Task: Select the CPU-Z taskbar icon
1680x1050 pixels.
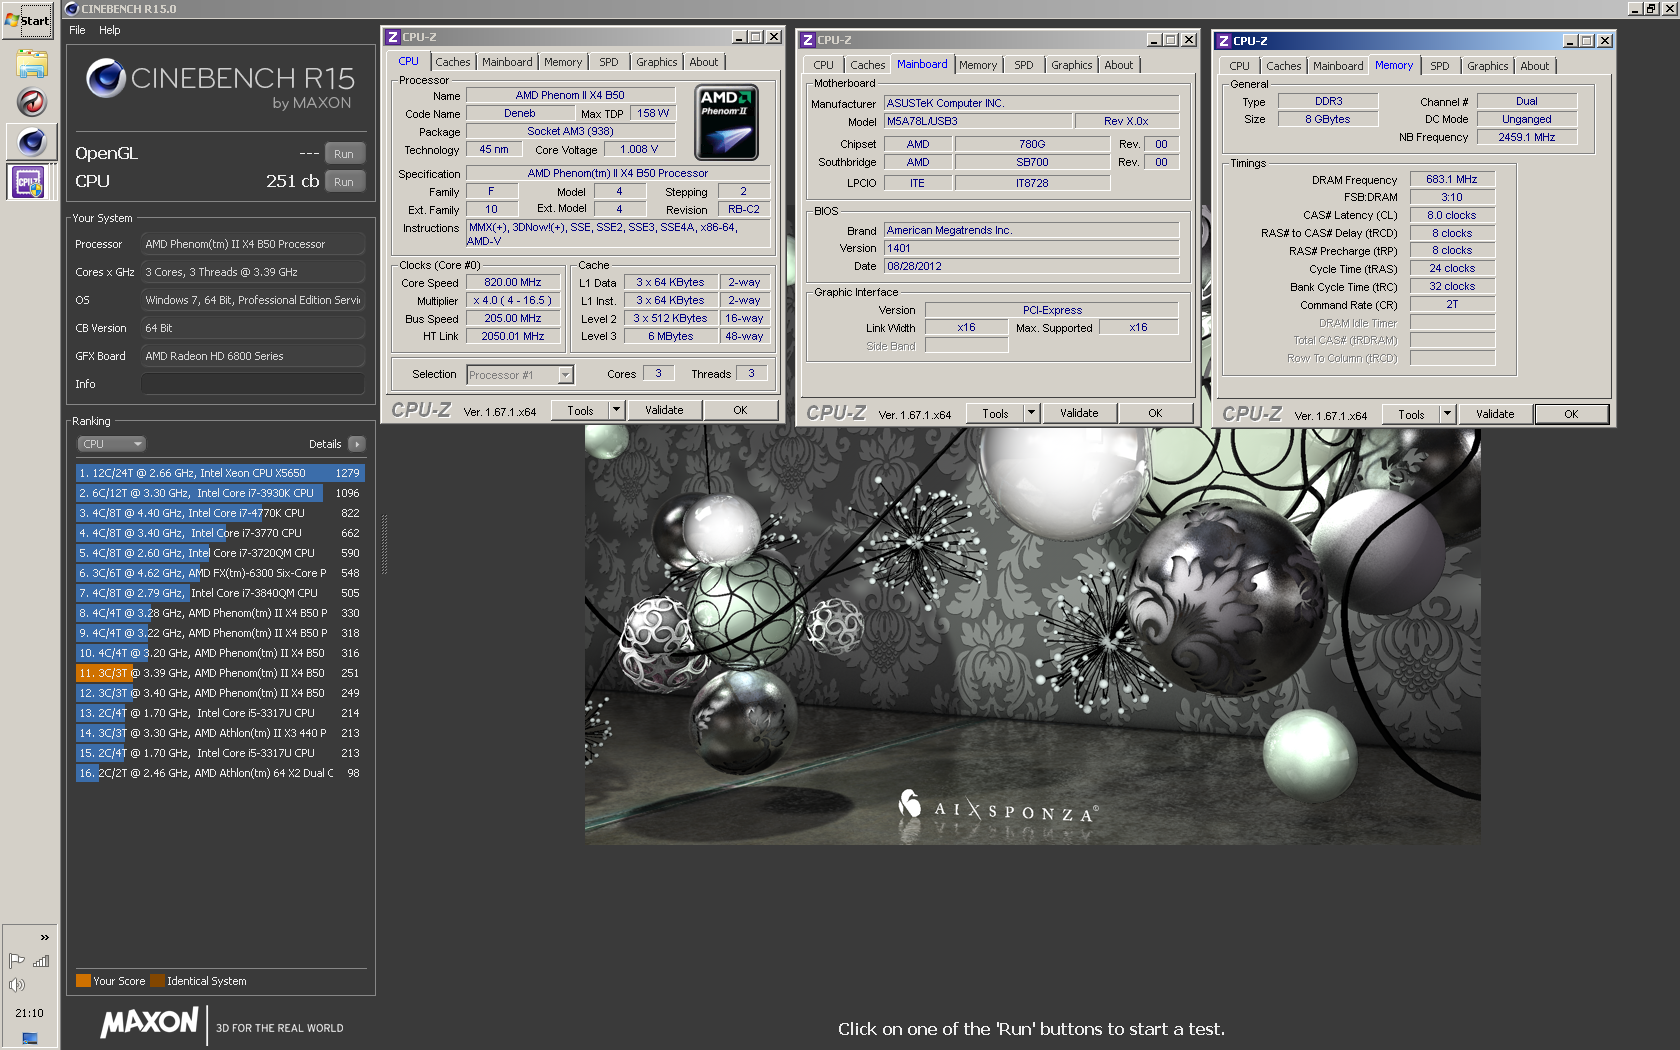Action: (x=28, y=182)
